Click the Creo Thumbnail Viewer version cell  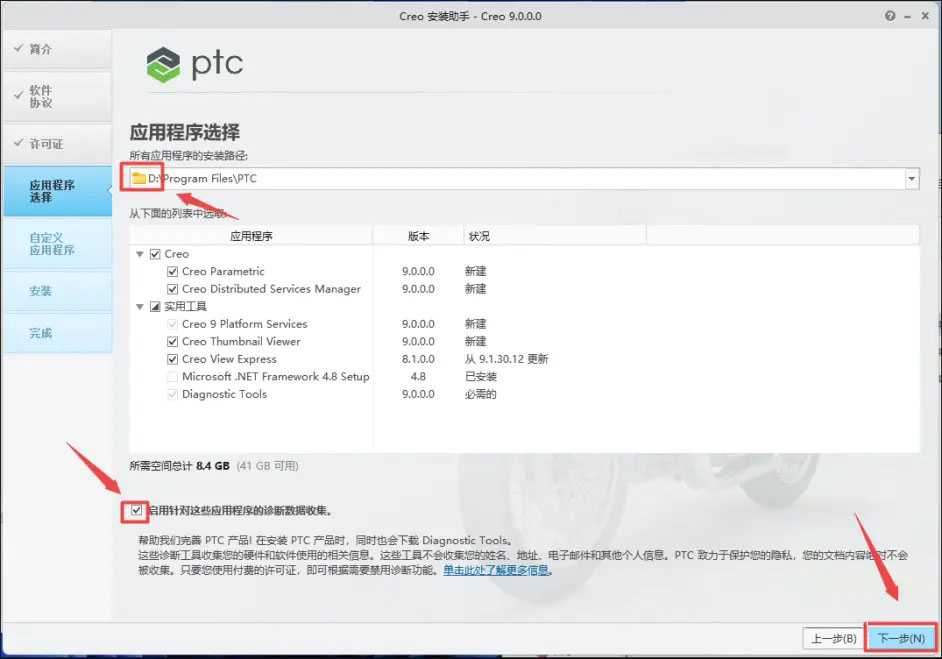pyautogui.click(x=418, y=341)
